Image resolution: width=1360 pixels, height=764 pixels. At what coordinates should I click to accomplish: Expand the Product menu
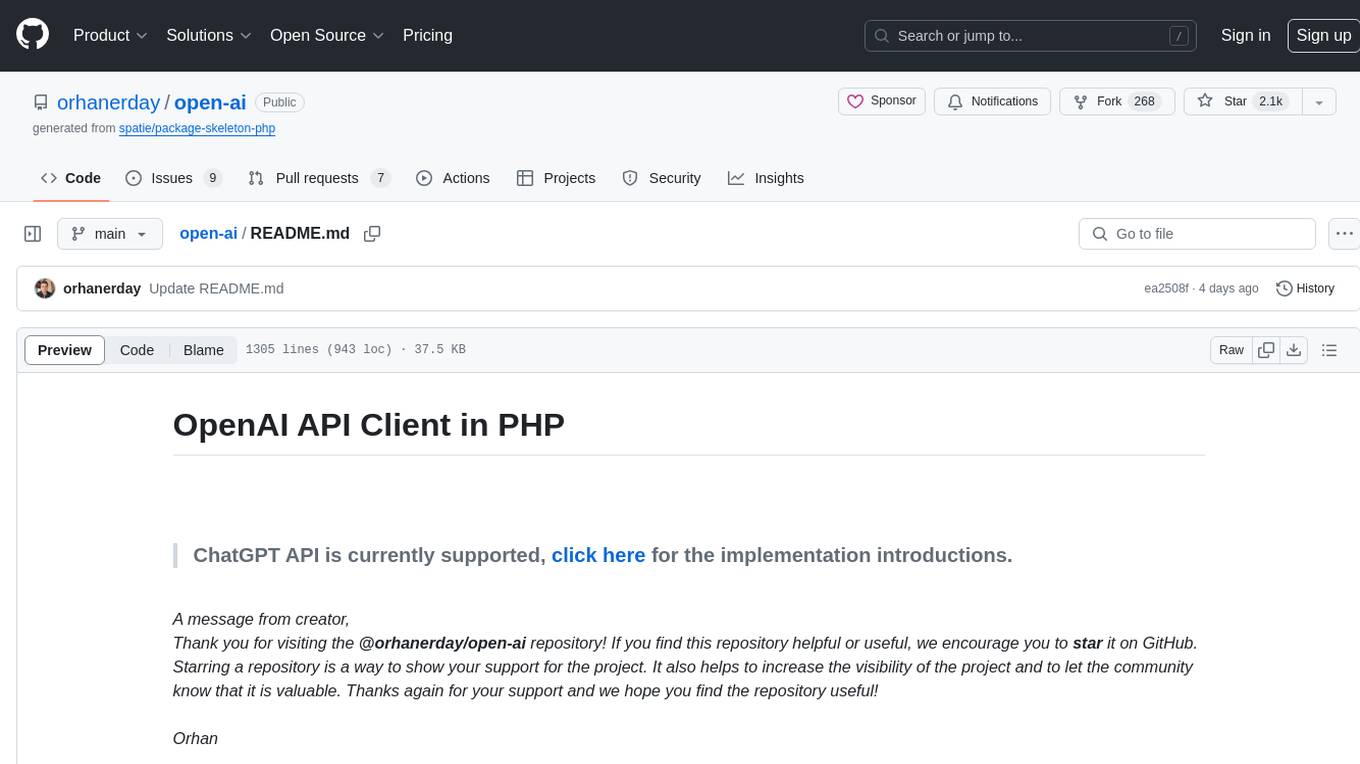coord(111,35)
